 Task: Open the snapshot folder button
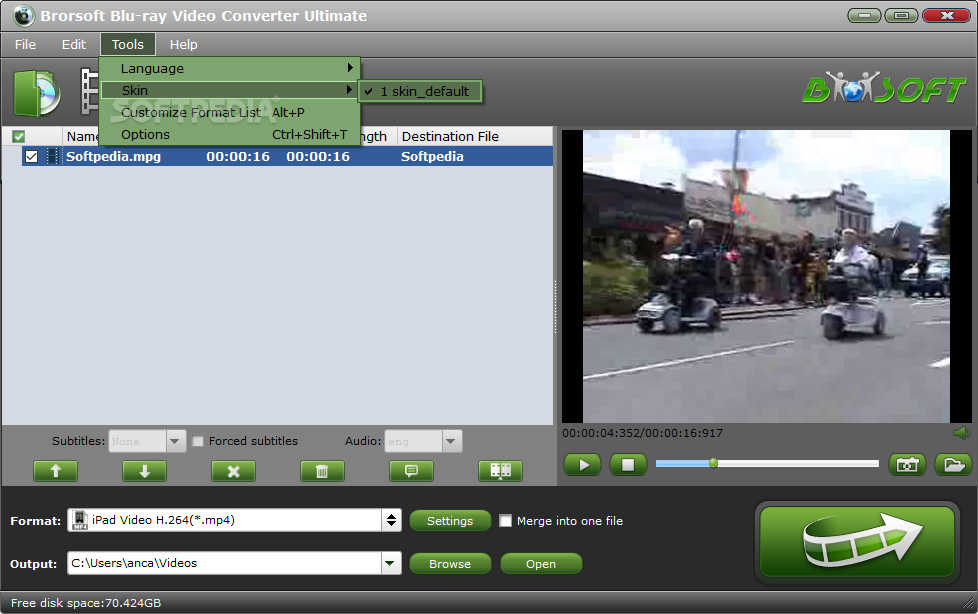(x=954, y=465)
